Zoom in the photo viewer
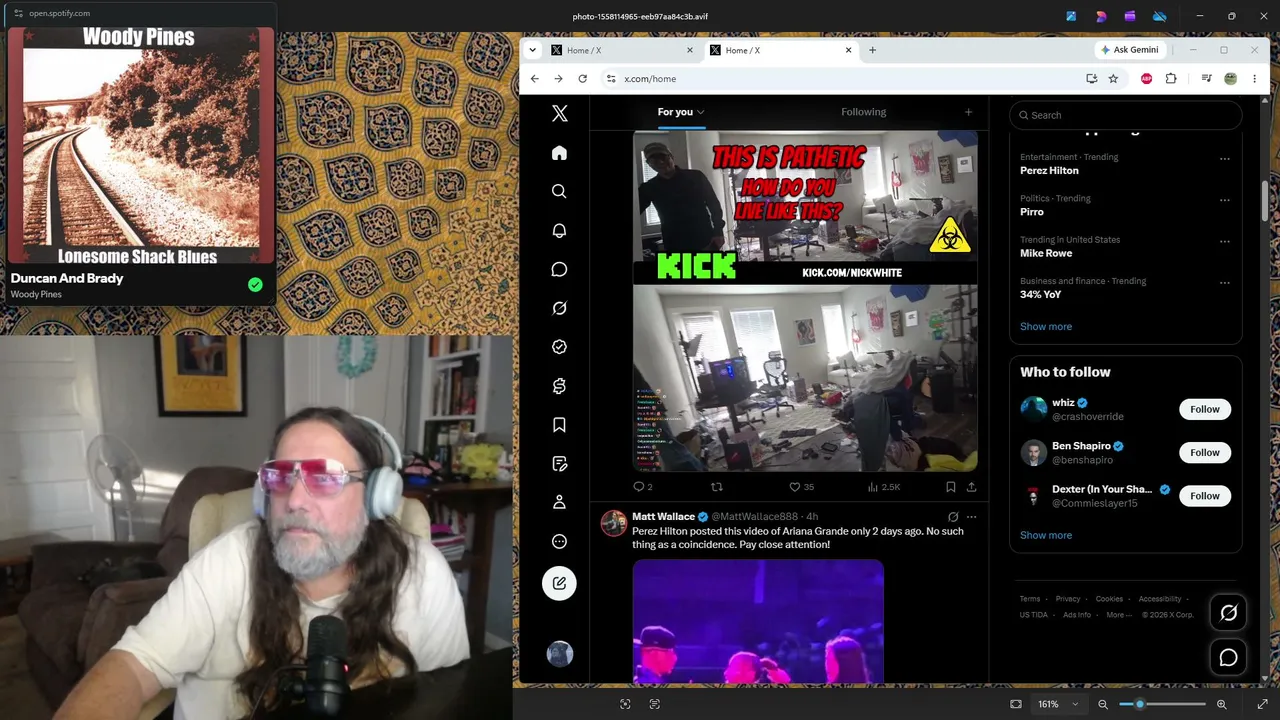Viewport: 1280px width, 720px height. coord(1221,704)
